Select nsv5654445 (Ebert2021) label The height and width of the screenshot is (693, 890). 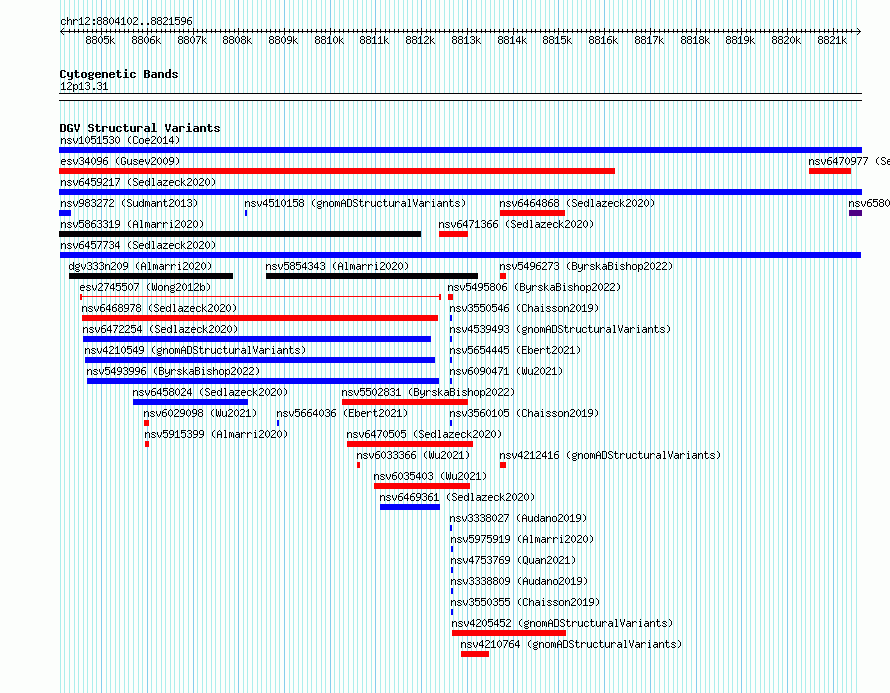click(515, 350)
